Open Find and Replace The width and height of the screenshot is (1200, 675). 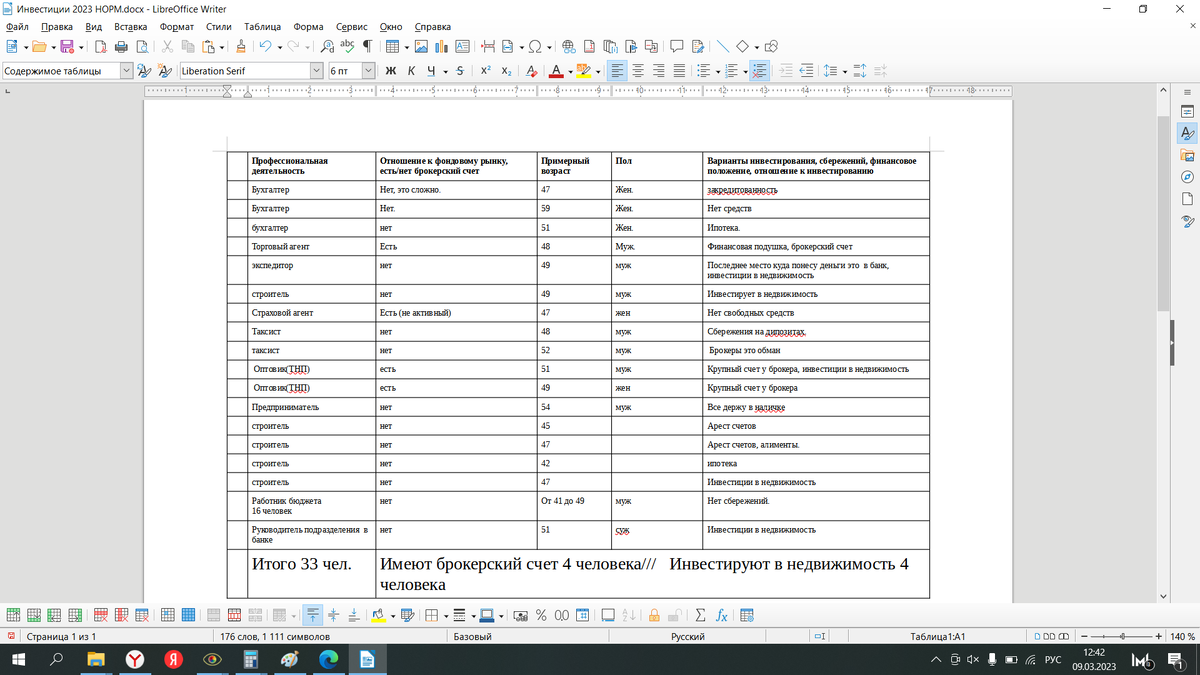point(327,46)
